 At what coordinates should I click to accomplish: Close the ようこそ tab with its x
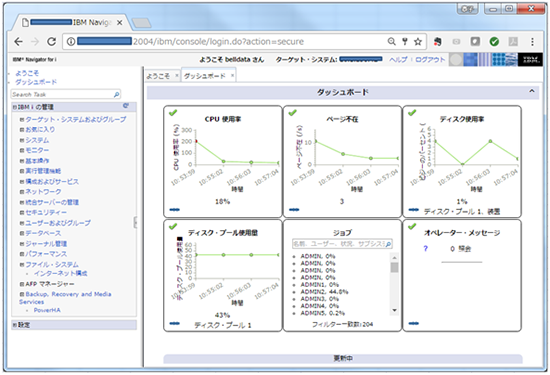click(x=176, y=76)
